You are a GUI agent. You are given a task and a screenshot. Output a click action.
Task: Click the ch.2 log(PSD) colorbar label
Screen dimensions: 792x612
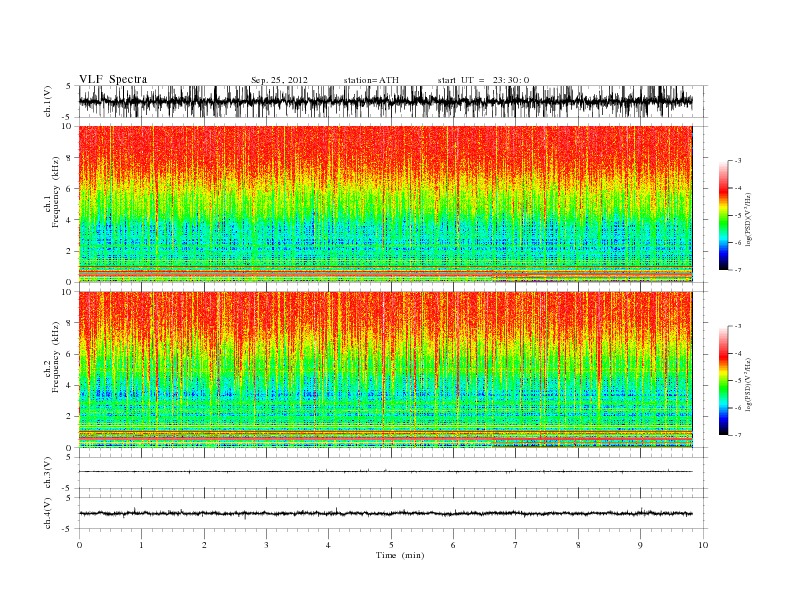[748, 384]
